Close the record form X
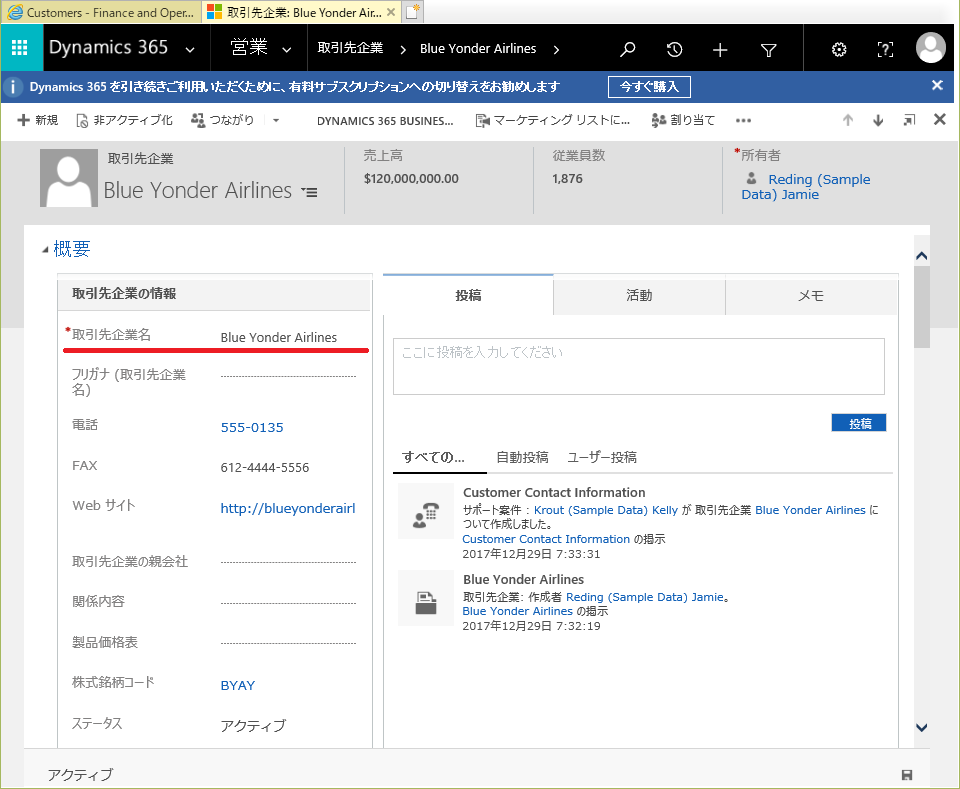960x789 pixels. pyautogui.click(x=940, y=119)
